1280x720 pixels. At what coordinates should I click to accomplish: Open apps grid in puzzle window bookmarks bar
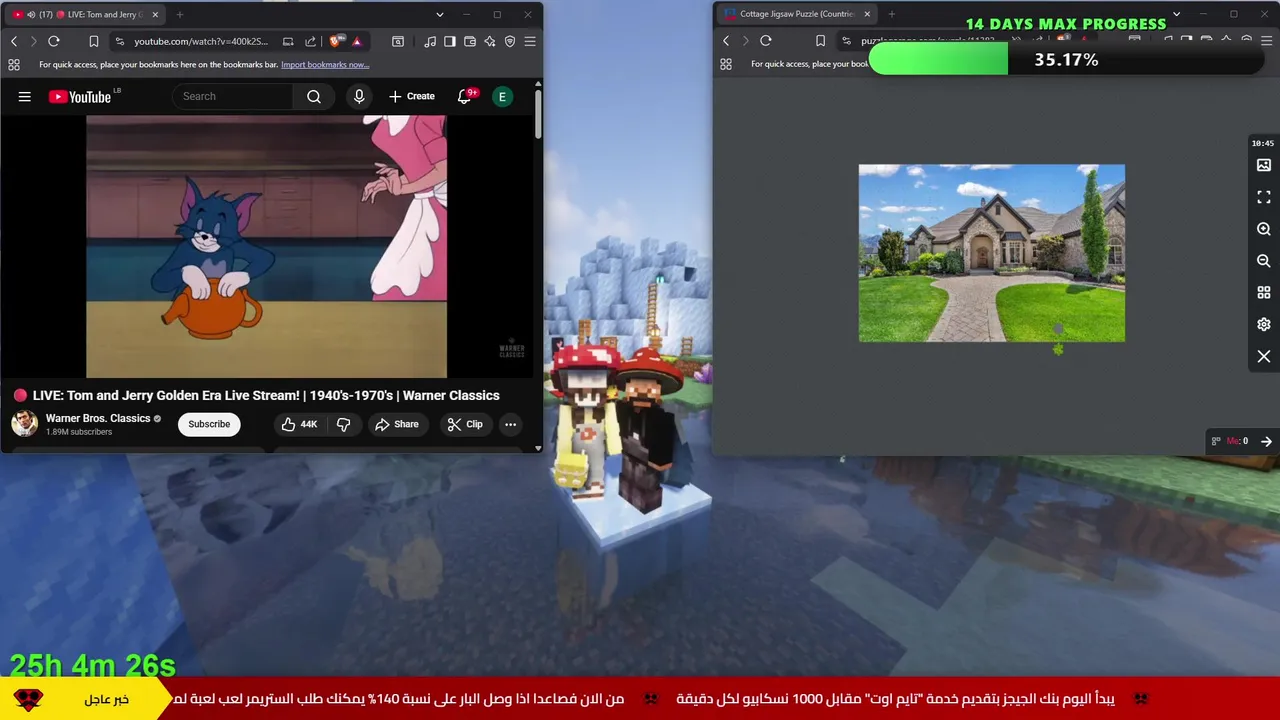click(x=726, y=64)
